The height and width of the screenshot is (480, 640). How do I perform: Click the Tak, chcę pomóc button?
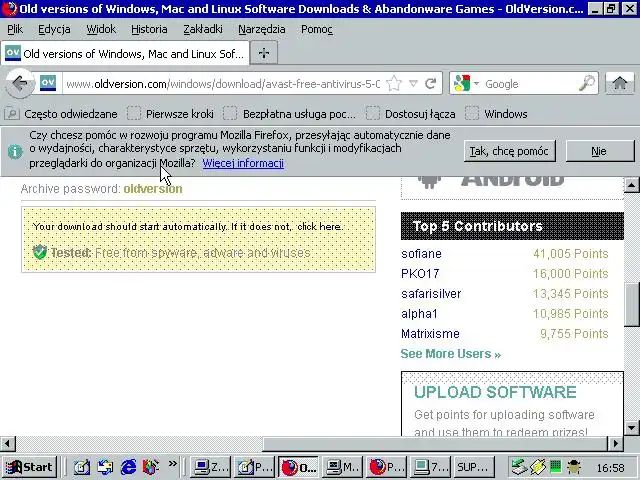509,151
